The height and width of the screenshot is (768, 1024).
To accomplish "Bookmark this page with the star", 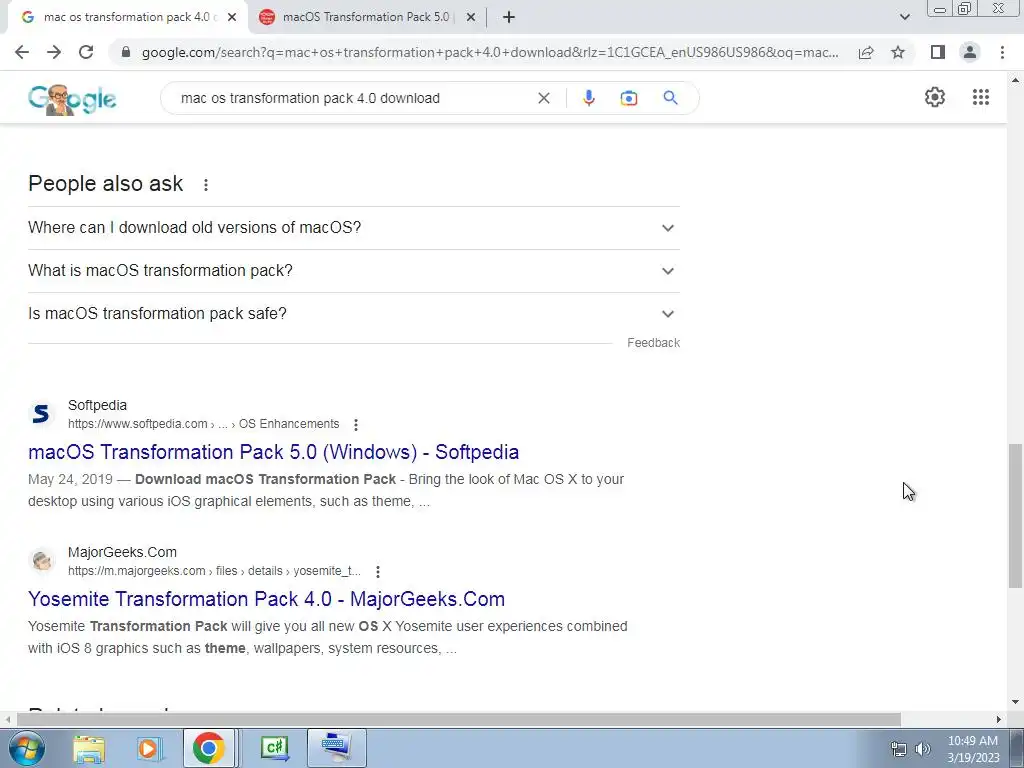I will pos(898,52).
